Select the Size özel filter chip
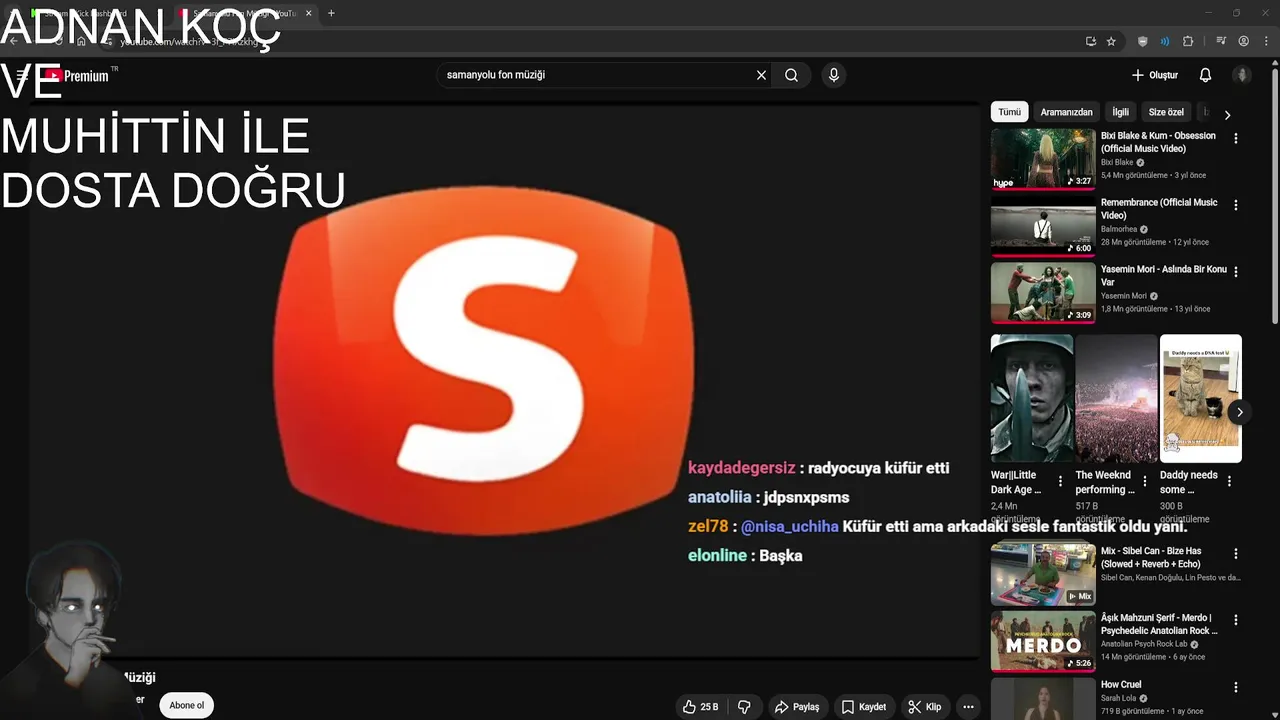Screen dimensions: 1280x720 [1166, 112]
